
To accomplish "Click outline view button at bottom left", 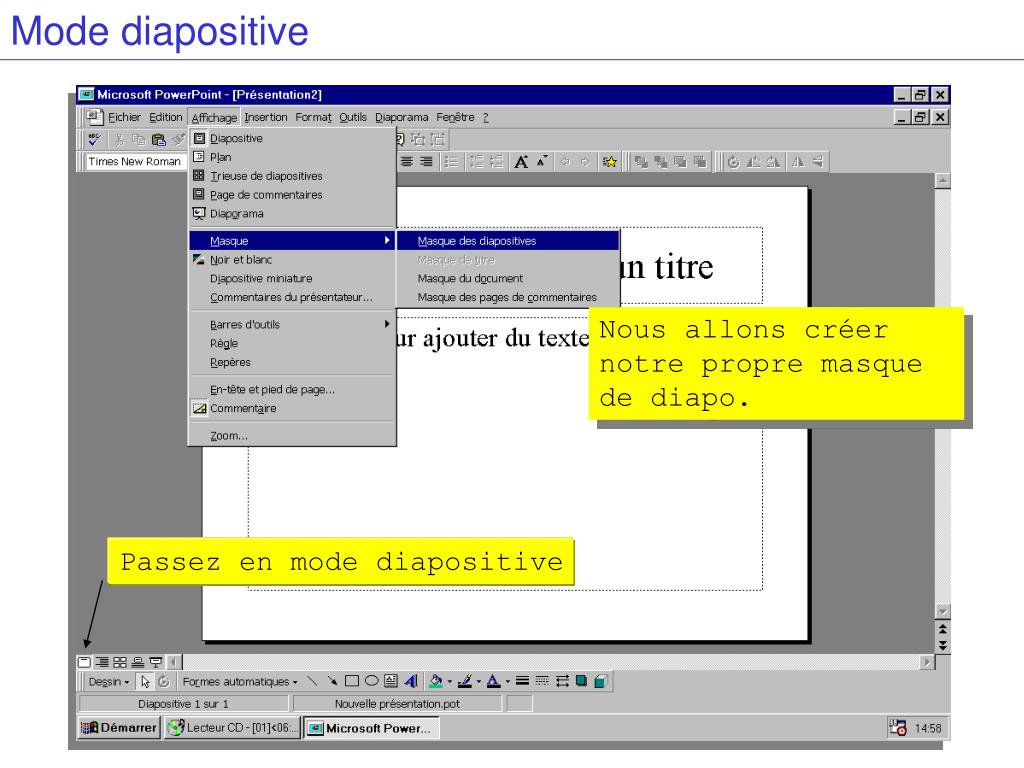I will 103,662.
